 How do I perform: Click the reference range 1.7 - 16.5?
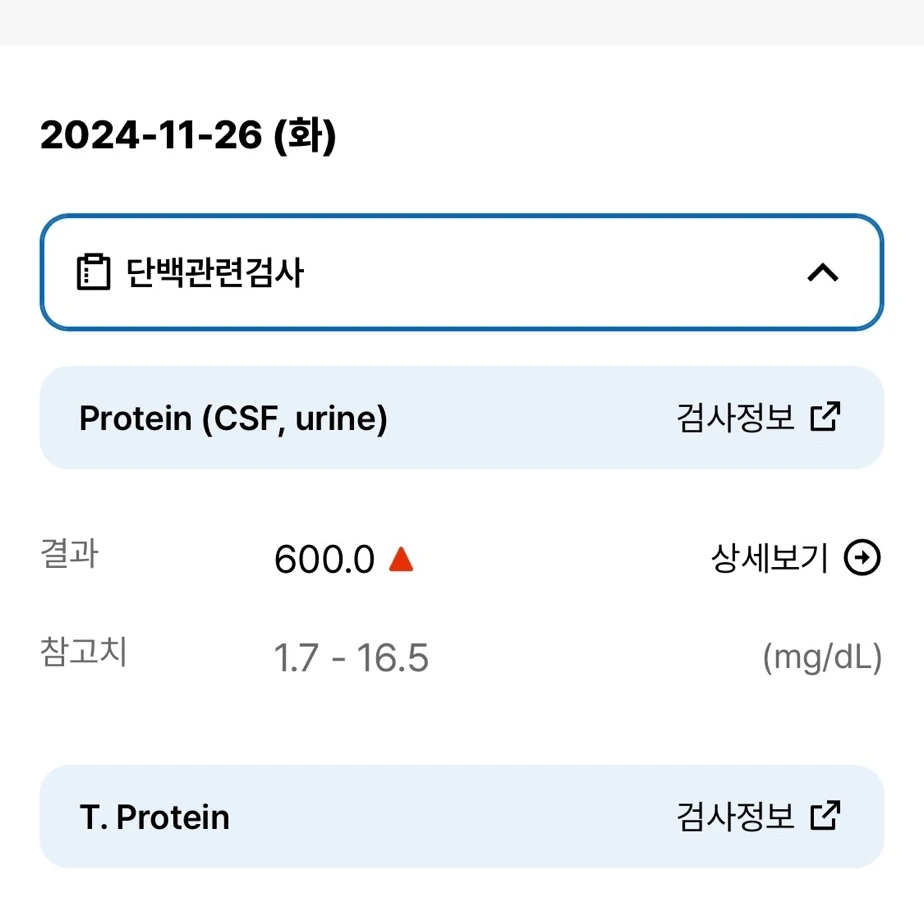351,658
